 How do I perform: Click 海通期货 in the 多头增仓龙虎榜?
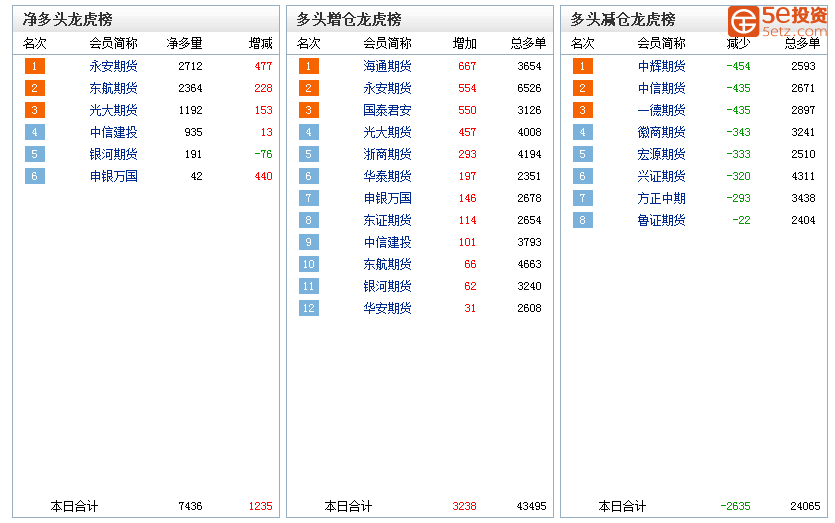387,66
